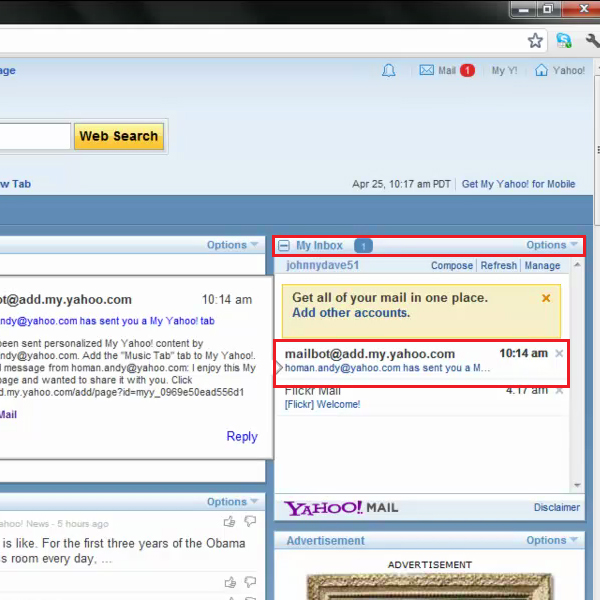Delete the mailbot@add.my.yahoo.com message
Screen dimensions: 600x600
pos(559,353)
